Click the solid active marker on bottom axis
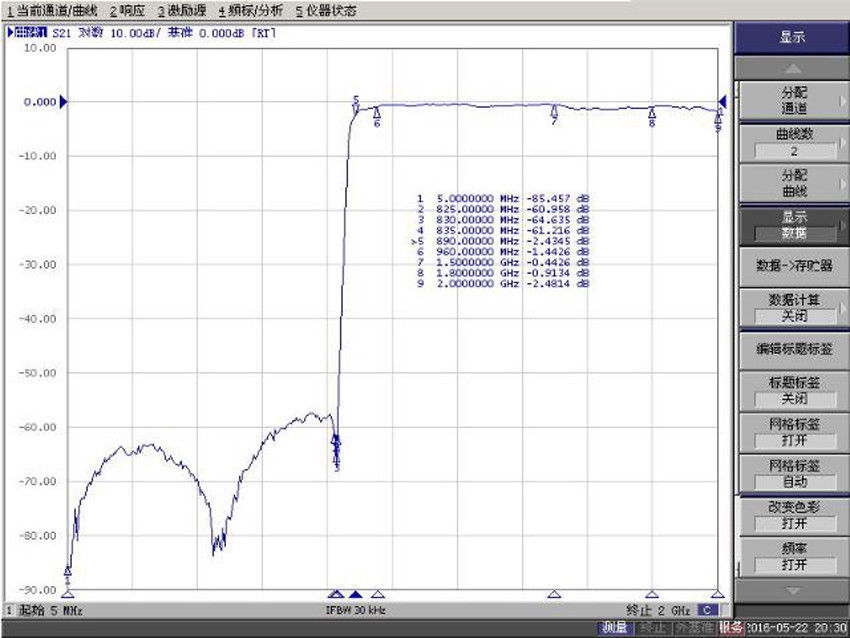Screen dimensions: 850x638 click(x=355, y=594)
